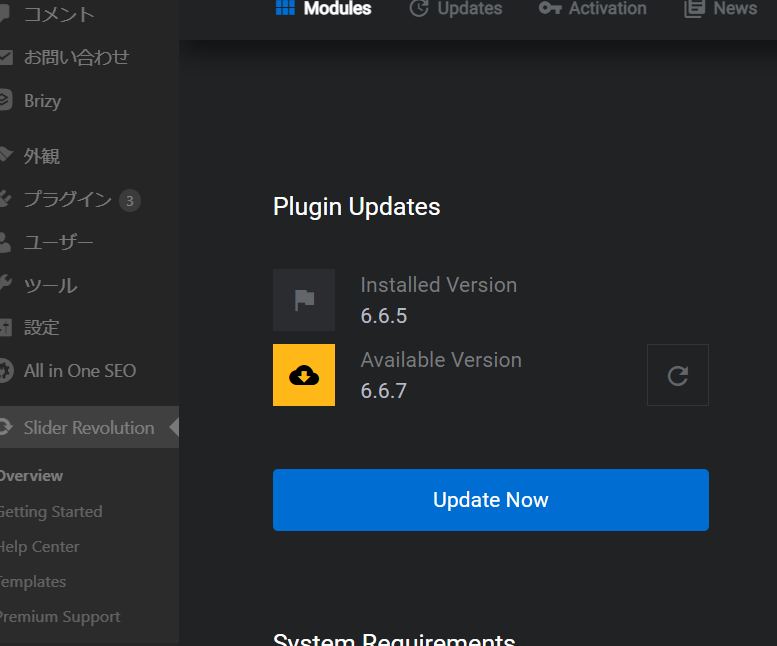The image size is (777, 646).
Task: Open Premium Support submenu link
Action: [x=60, y=617]
